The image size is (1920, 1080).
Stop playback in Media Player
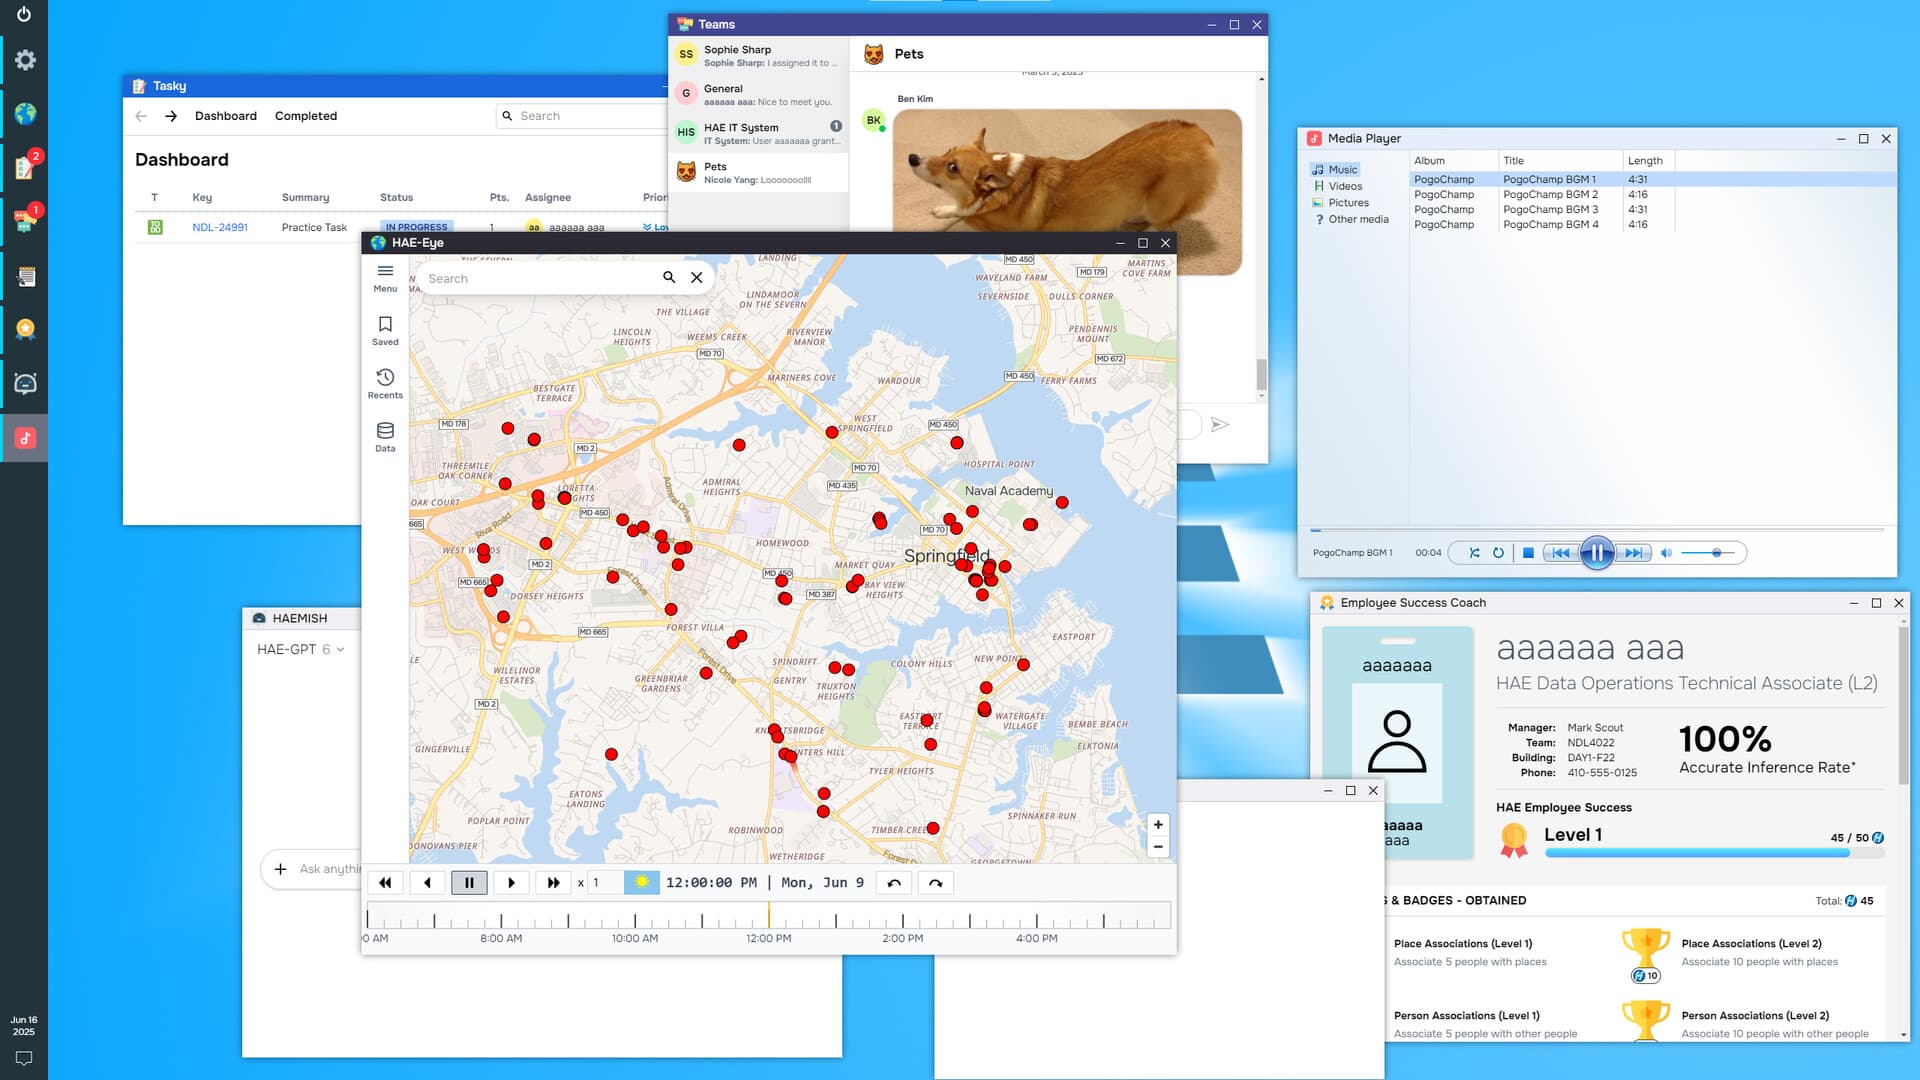[x=1528, y=553]
